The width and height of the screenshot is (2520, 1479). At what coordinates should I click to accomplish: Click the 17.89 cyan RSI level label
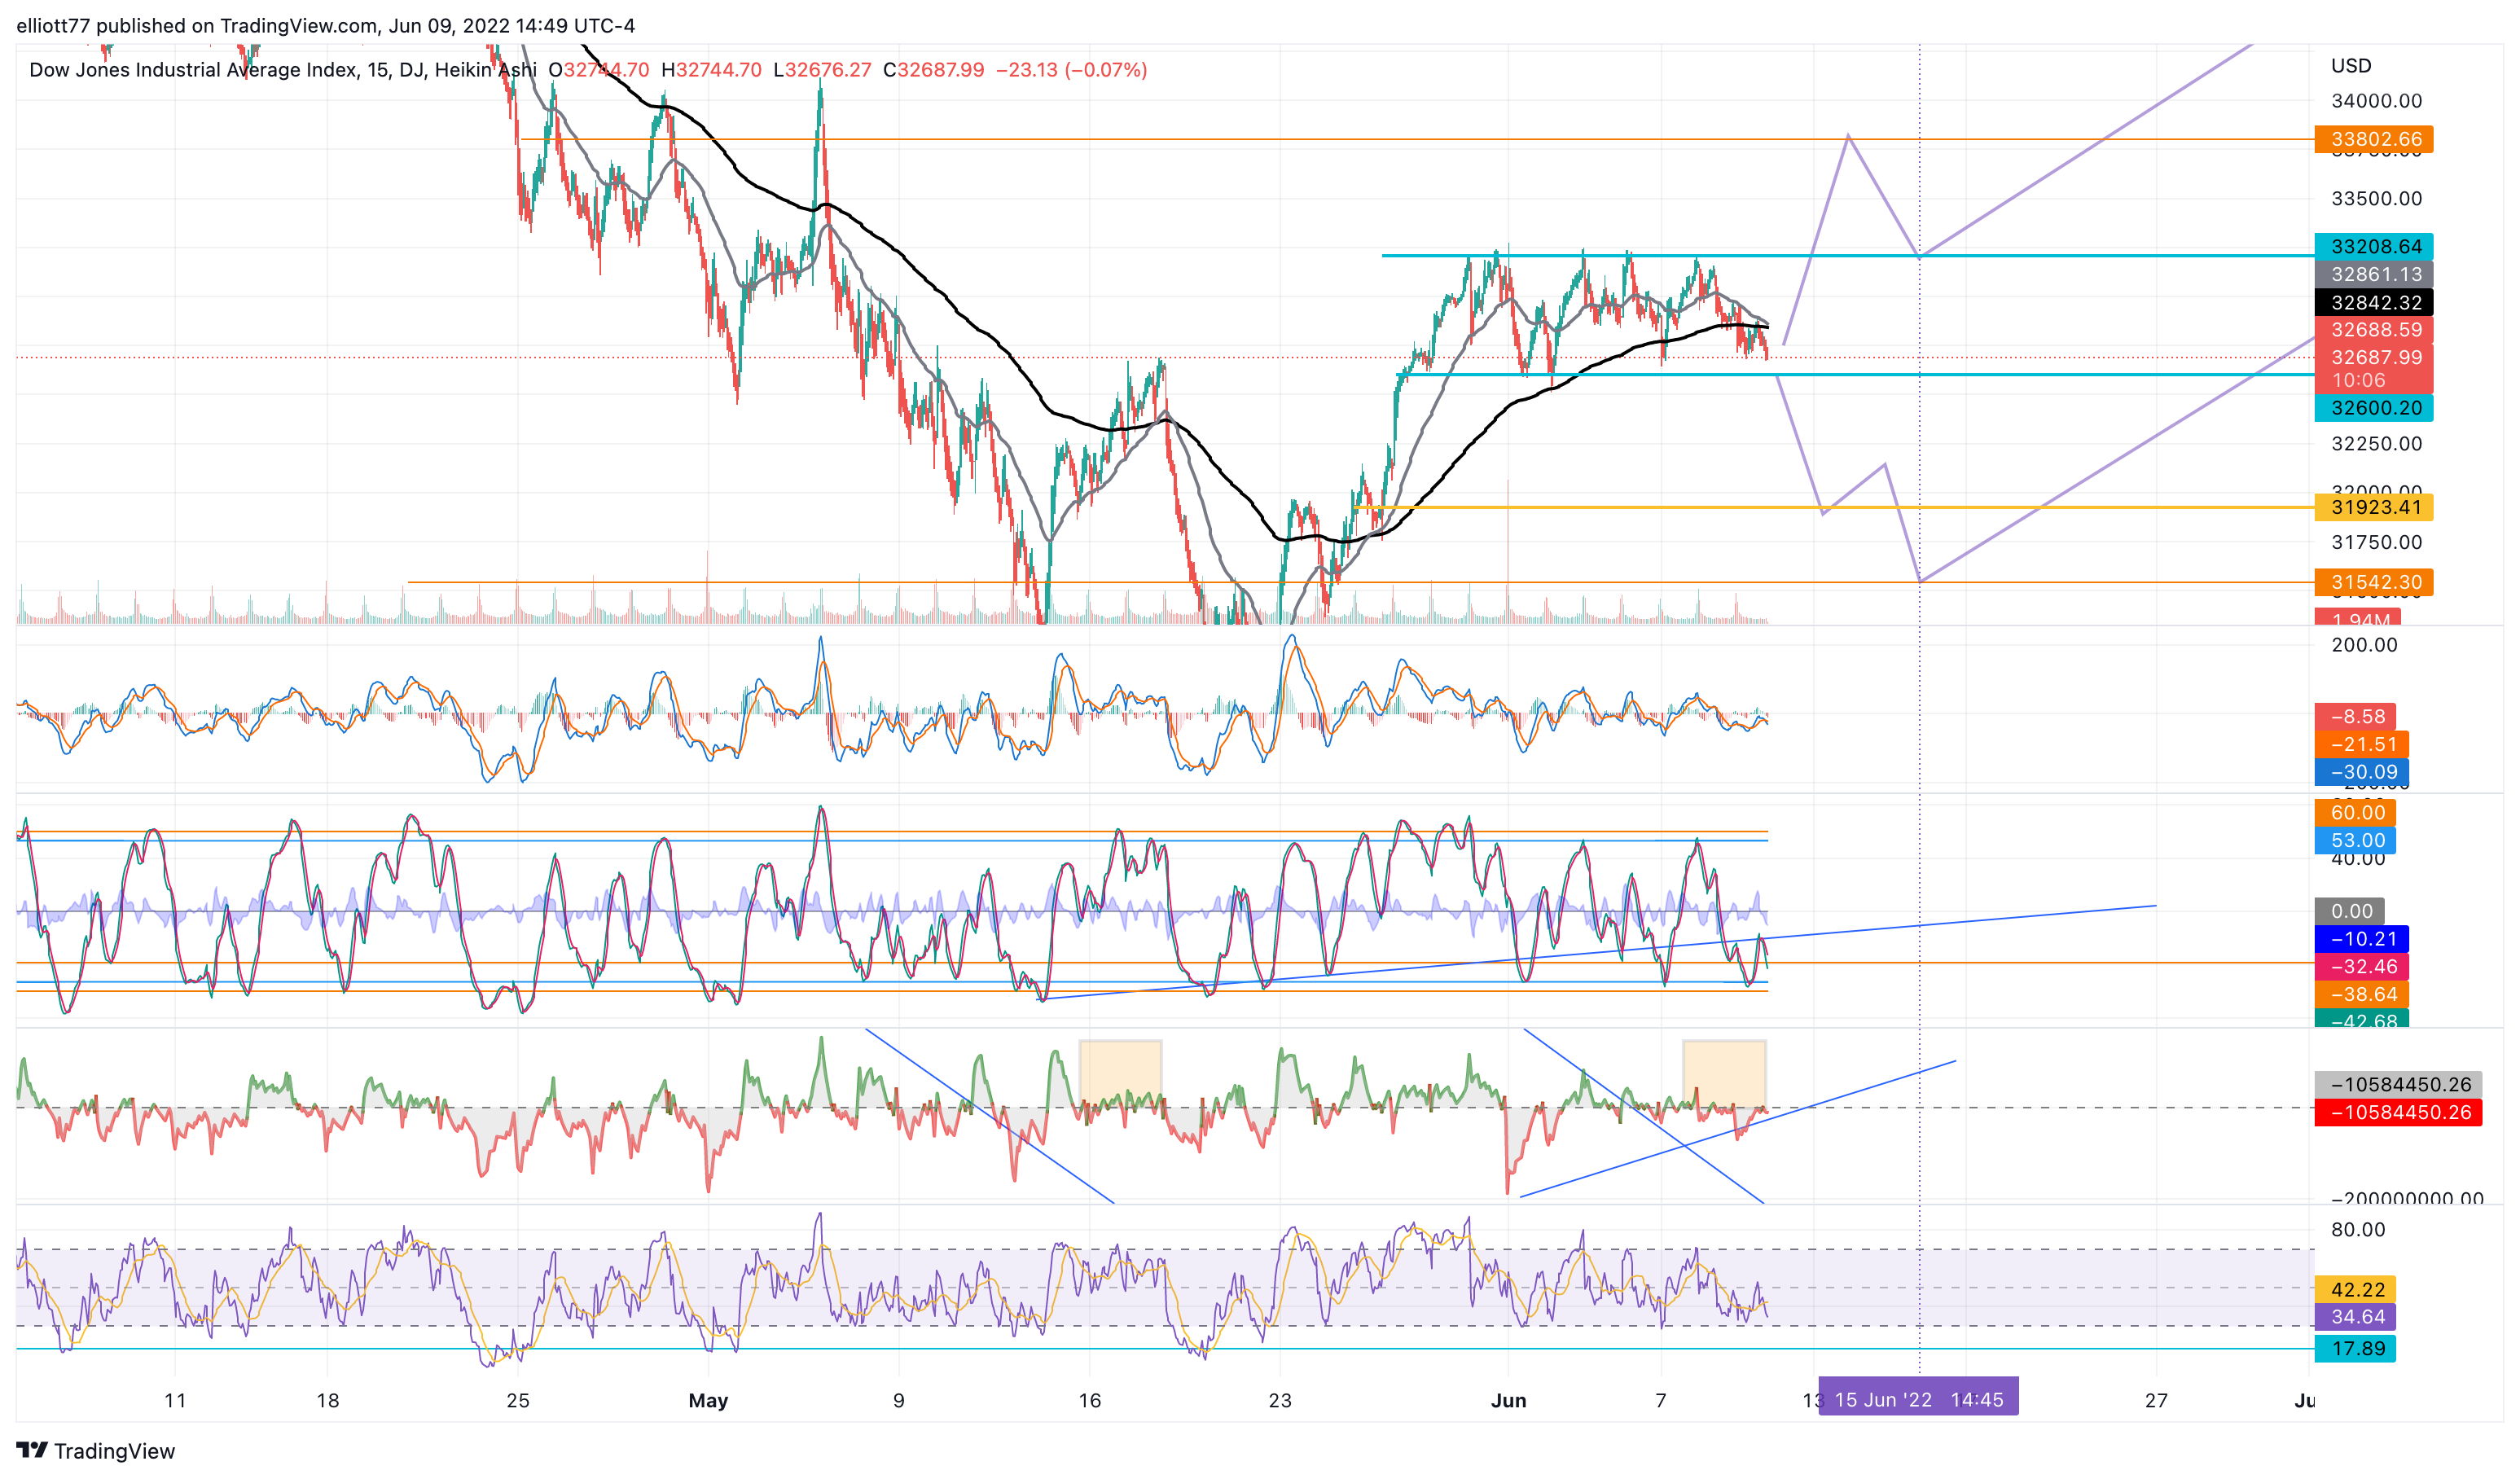pyautogui.click(x=2355, y=1350)
